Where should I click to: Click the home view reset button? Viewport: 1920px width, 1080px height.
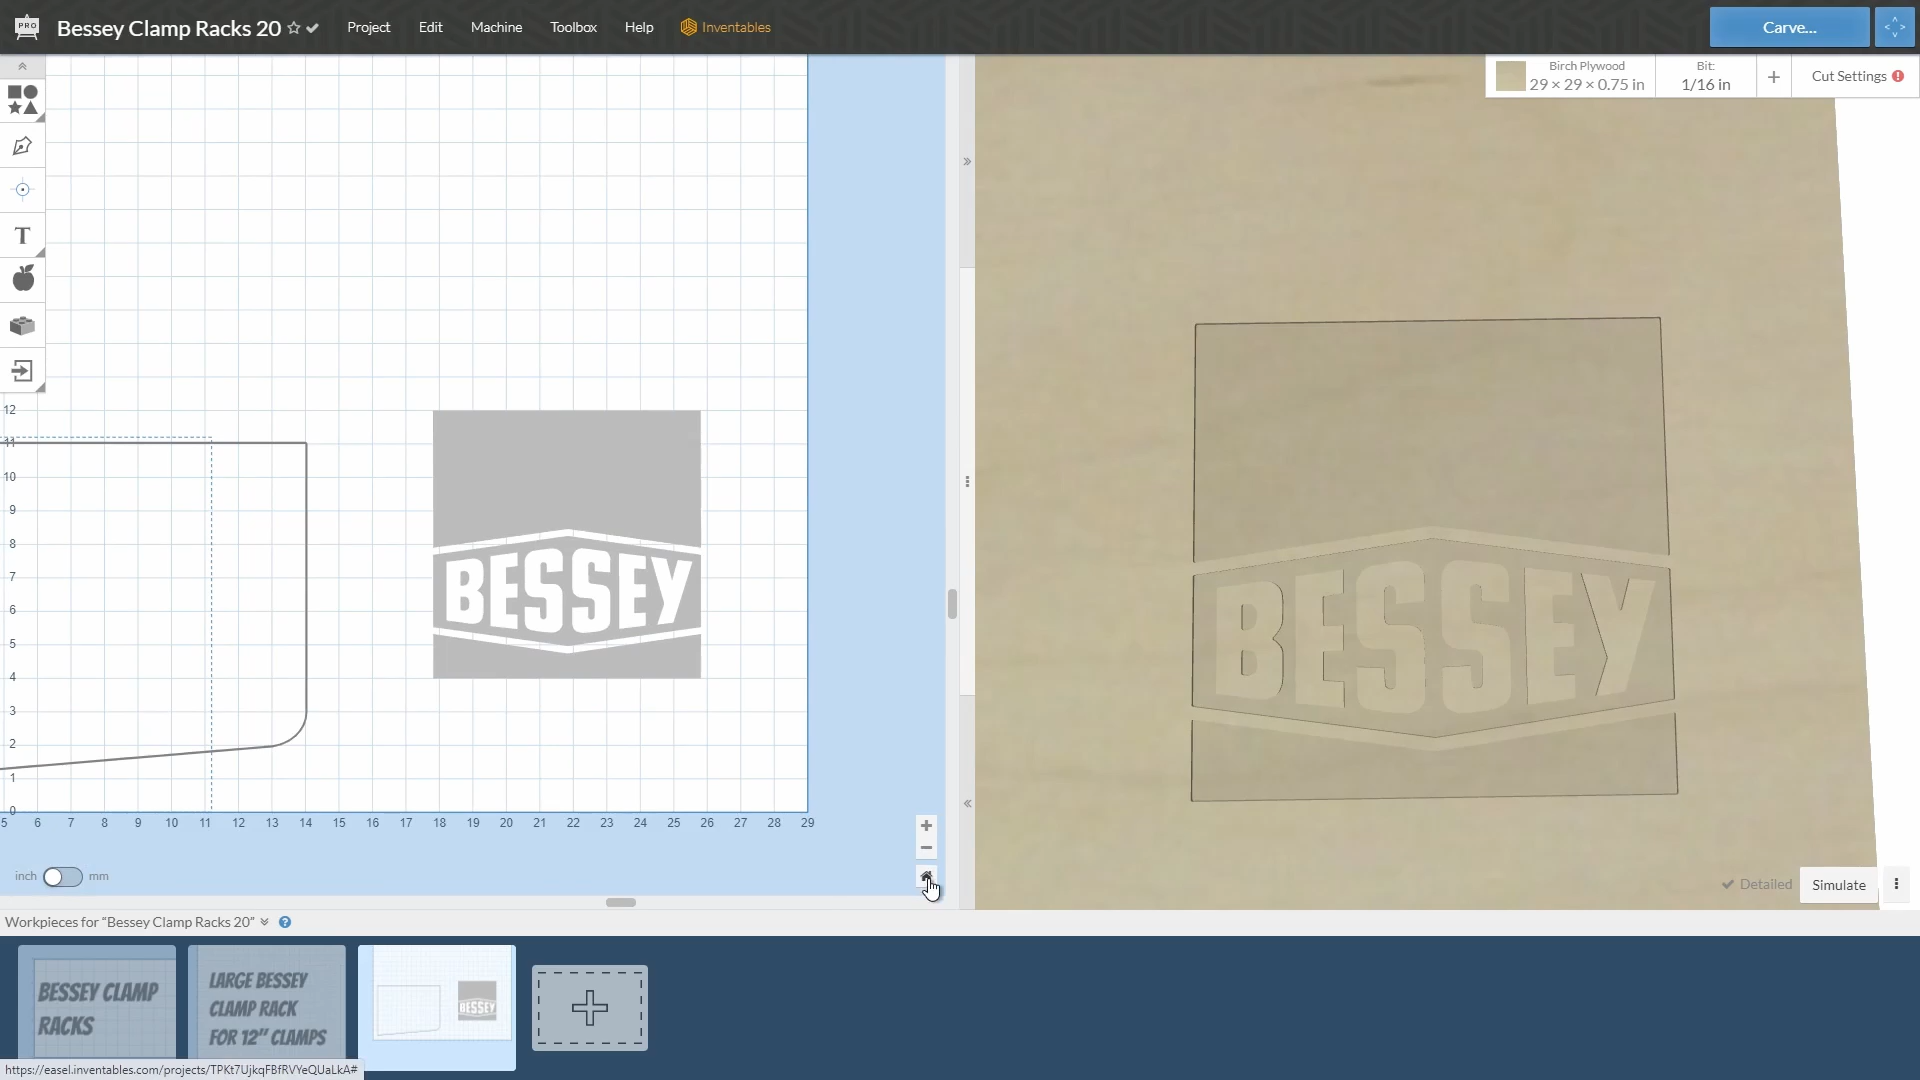pyautogui.click(x=926, y=877)
